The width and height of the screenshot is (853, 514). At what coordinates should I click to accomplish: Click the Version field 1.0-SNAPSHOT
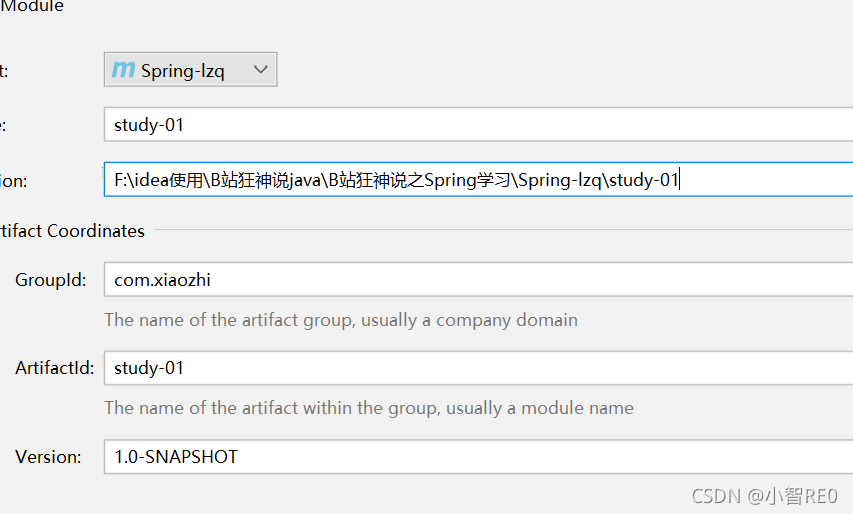(478, 457)
